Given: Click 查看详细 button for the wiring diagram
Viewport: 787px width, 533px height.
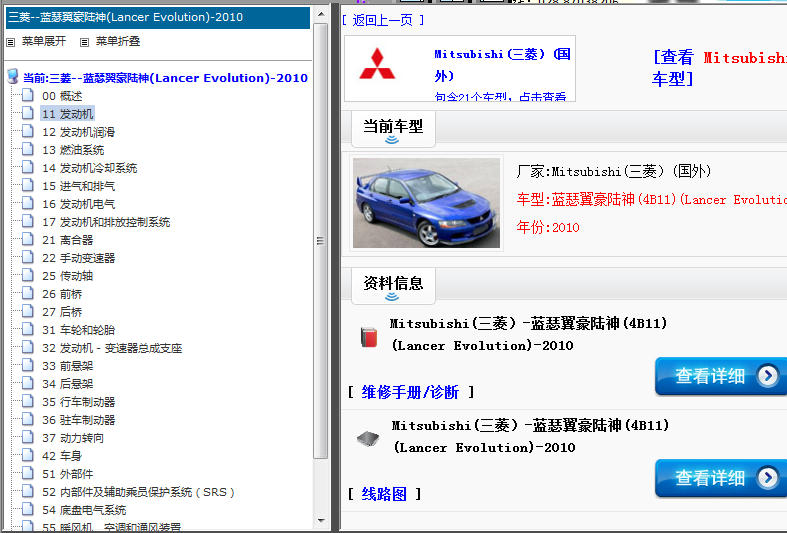Looking at the screenshot, I should click(721, 478).
